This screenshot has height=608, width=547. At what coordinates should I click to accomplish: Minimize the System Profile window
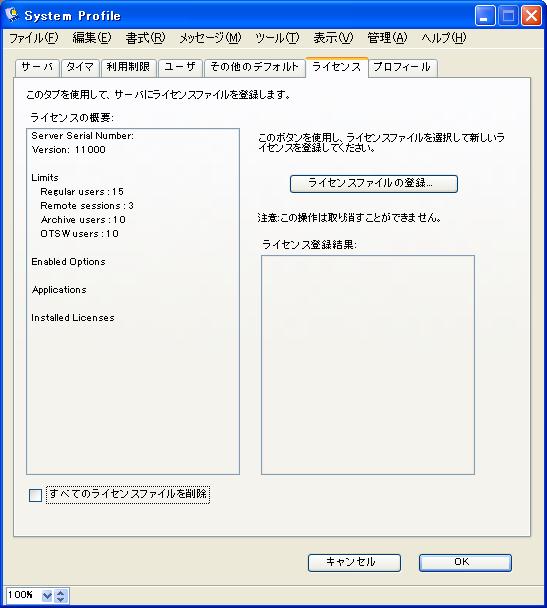click(485, 16)
